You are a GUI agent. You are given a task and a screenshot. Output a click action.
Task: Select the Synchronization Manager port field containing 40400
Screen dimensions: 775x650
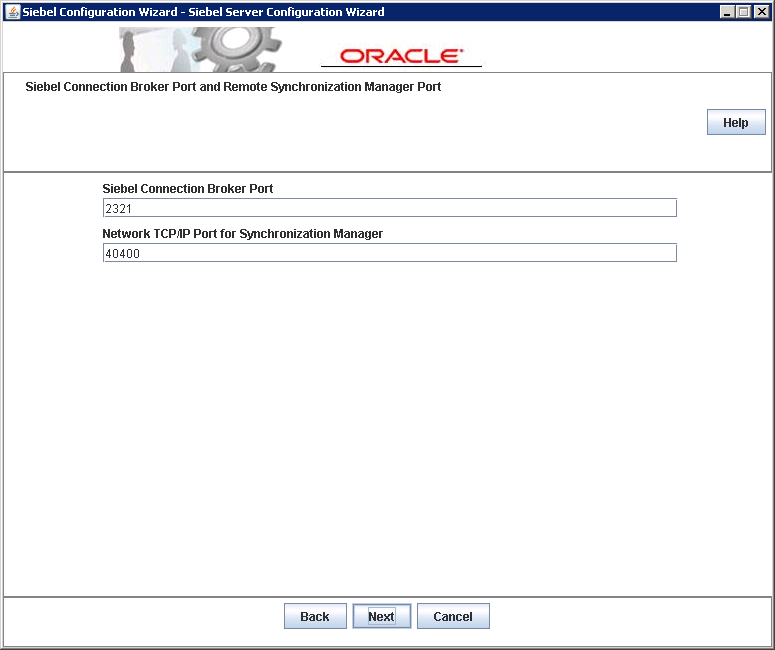389,253
